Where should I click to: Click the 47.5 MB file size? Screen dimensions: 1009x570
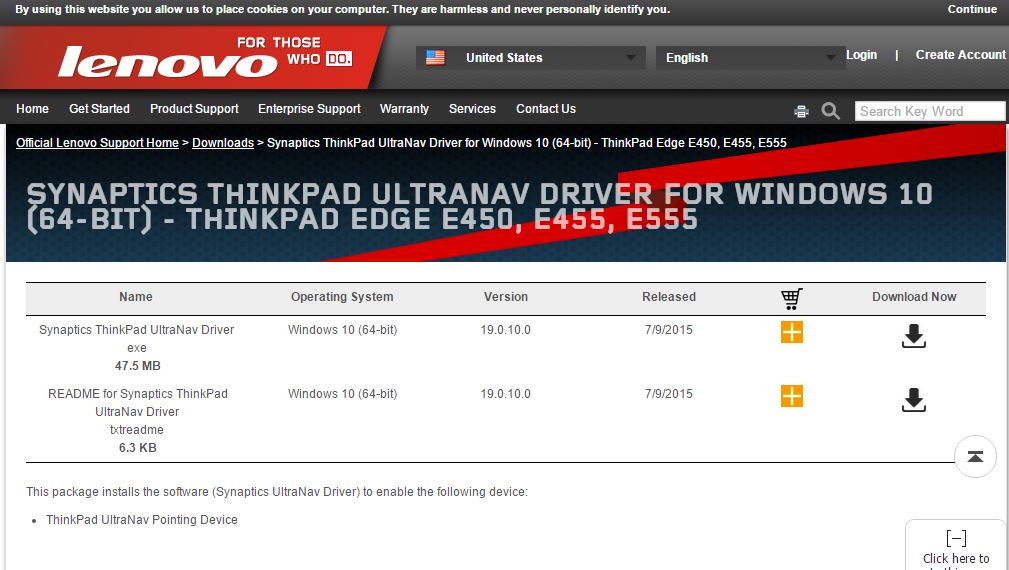point(138,365)
